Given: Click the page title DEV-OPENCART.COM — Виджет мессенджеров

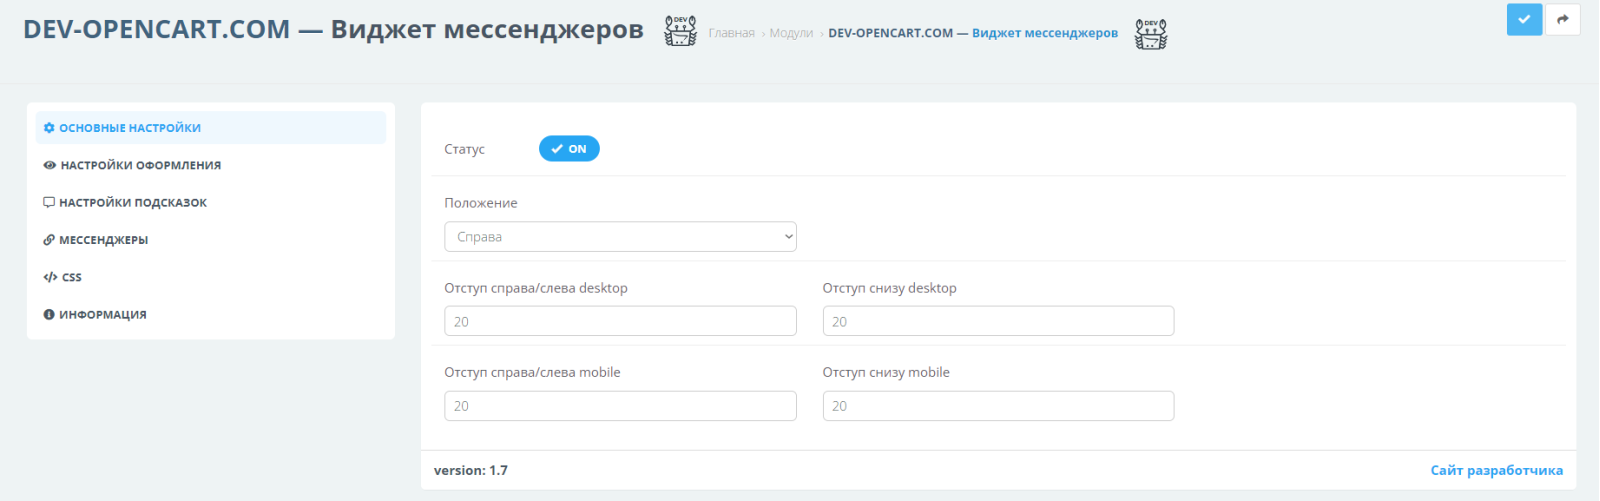Looking at the screenshot, I should coord(333,29).
